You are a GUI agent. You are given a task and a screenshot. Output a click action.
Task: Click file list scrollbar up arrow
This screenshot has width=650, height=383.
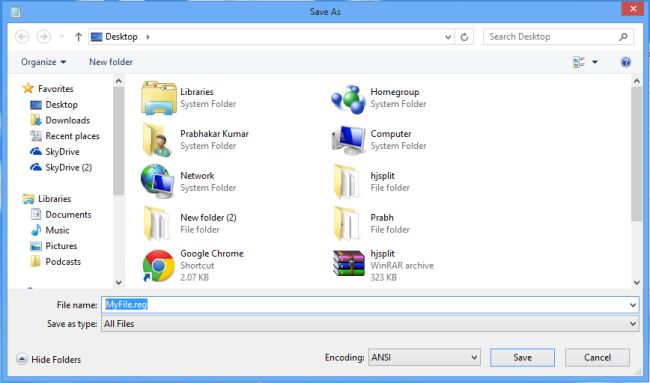637,81
